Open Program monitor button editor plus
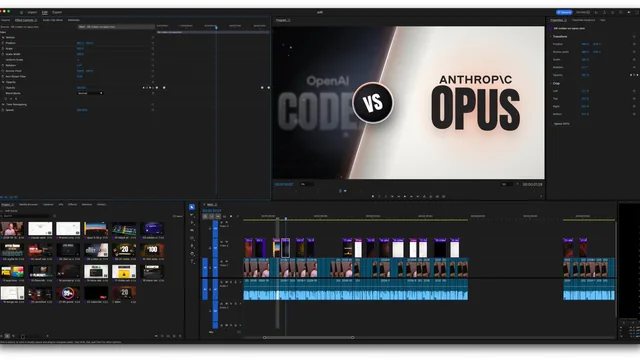The width and height of the screenshot is (640, 360). point(541,197)
